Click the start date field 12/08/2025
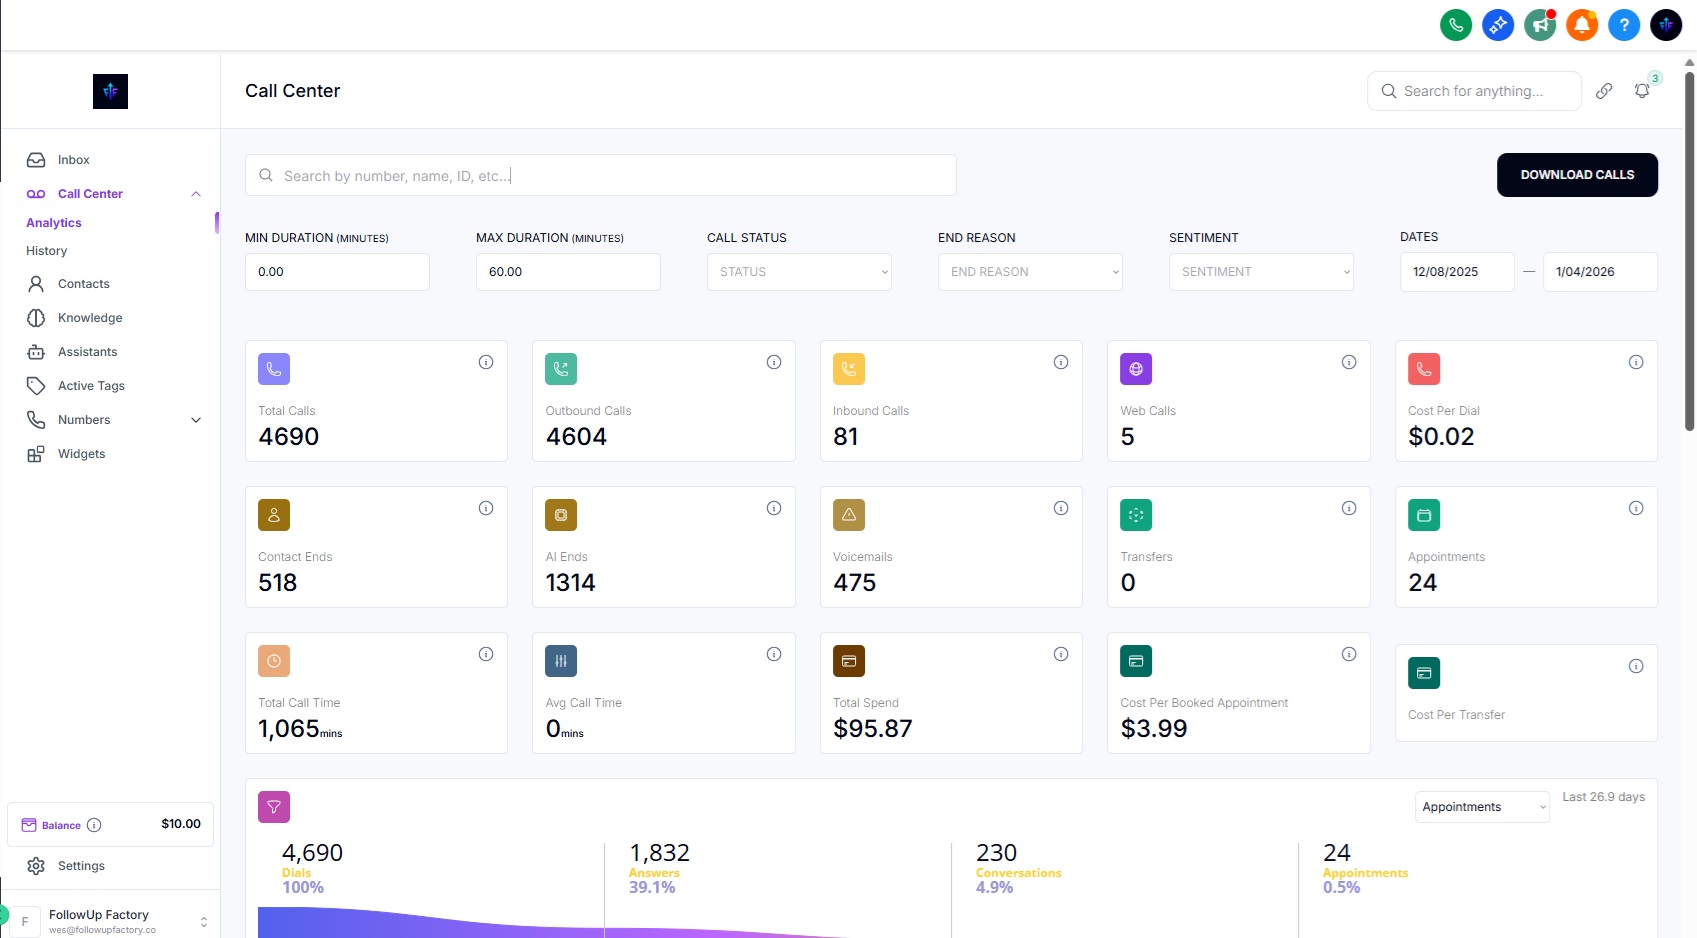The height and width of the screenshot is (938, 1697). coord(1457,272)
